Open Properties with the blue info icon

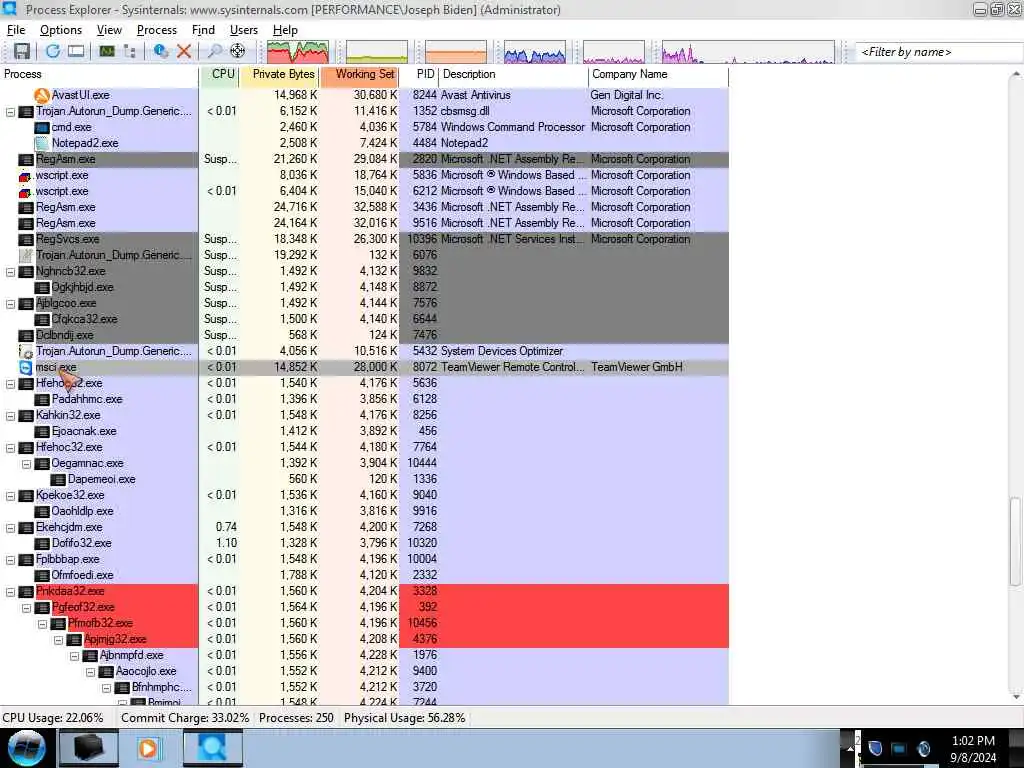160,52
